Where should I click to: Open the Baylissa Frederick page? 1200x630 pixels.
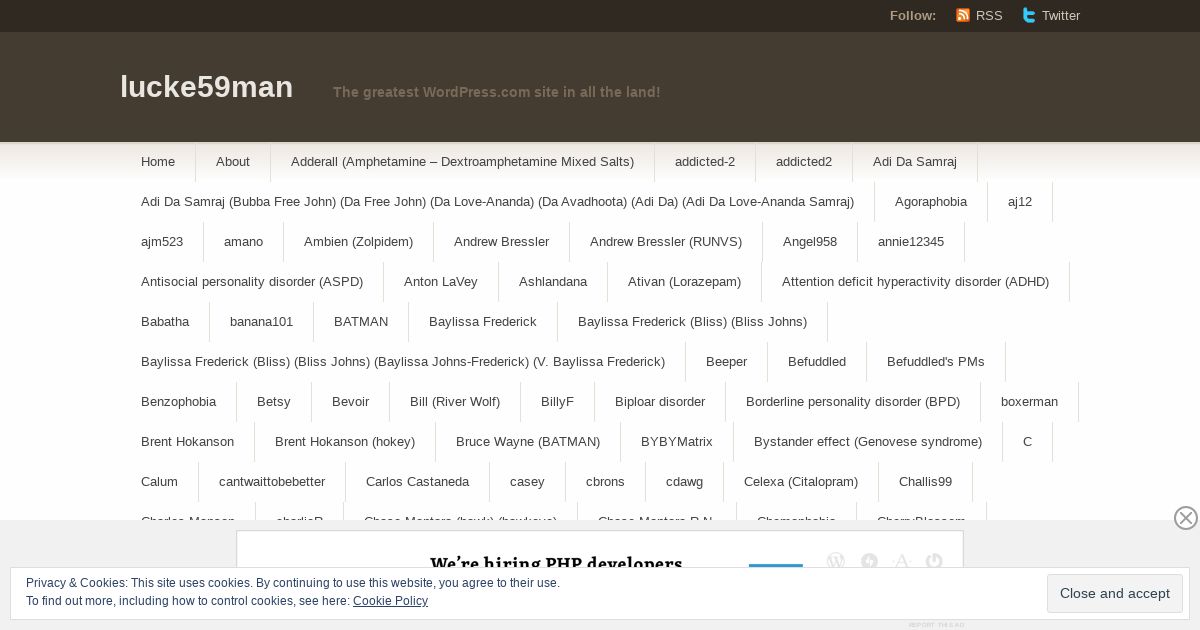pyautogui.click(x=483, y=321)
